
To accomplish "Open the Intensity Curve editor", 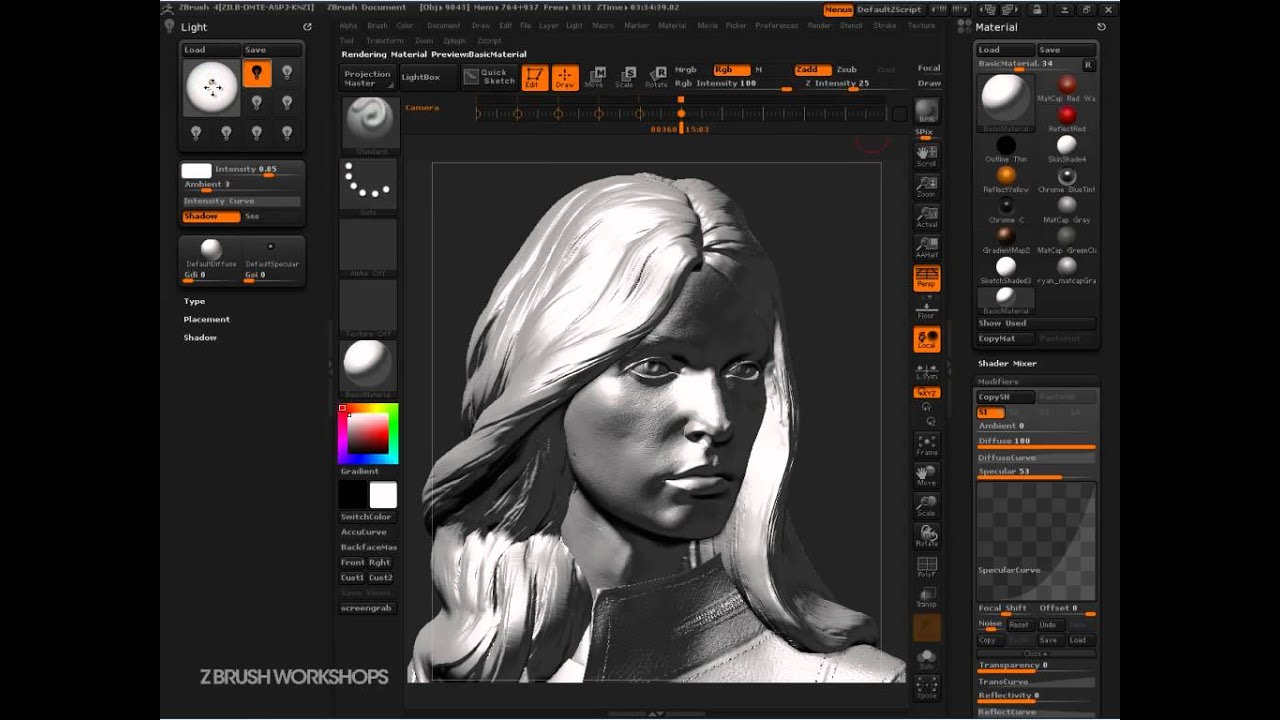I will click(241, 201).
